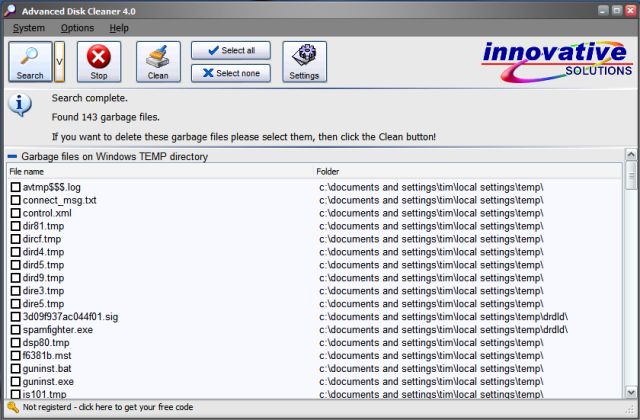Check the spamfighter.exe checkbox

[16, 330]
